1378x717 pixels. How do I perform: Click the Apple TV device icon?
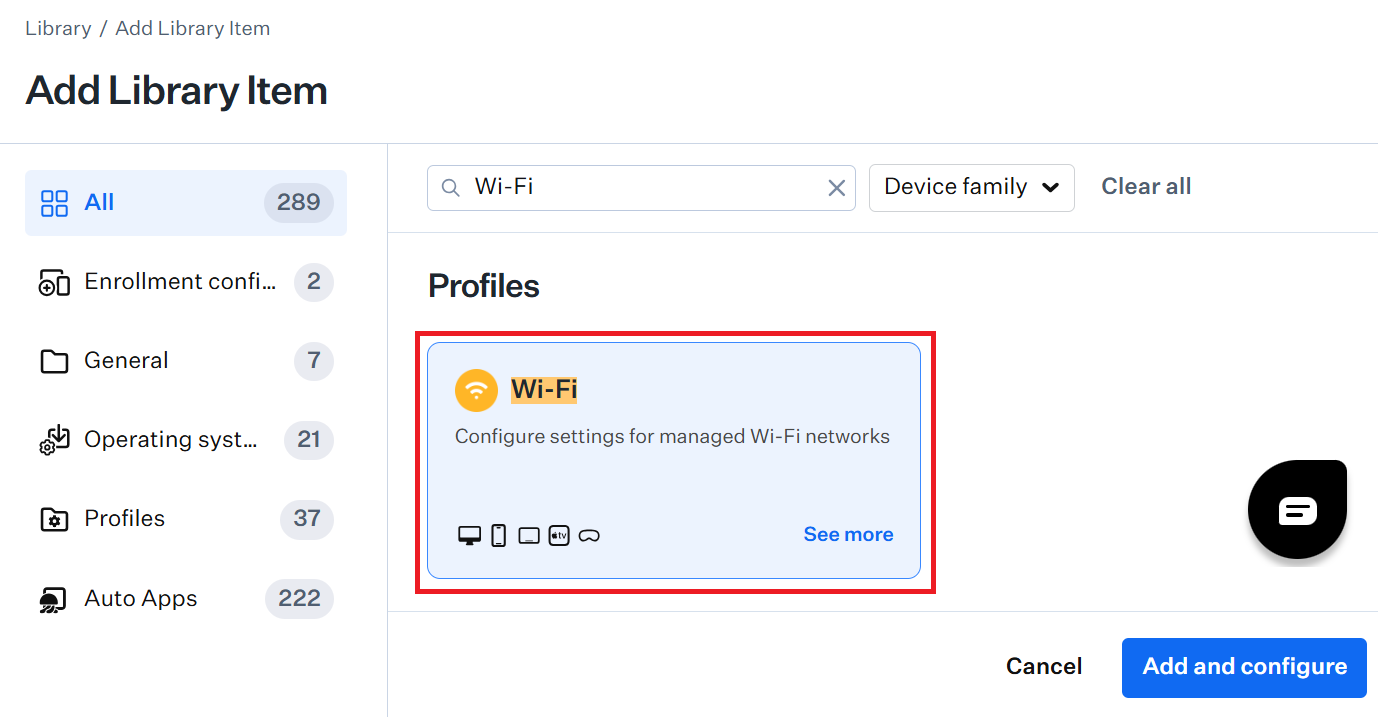(559, 536)
